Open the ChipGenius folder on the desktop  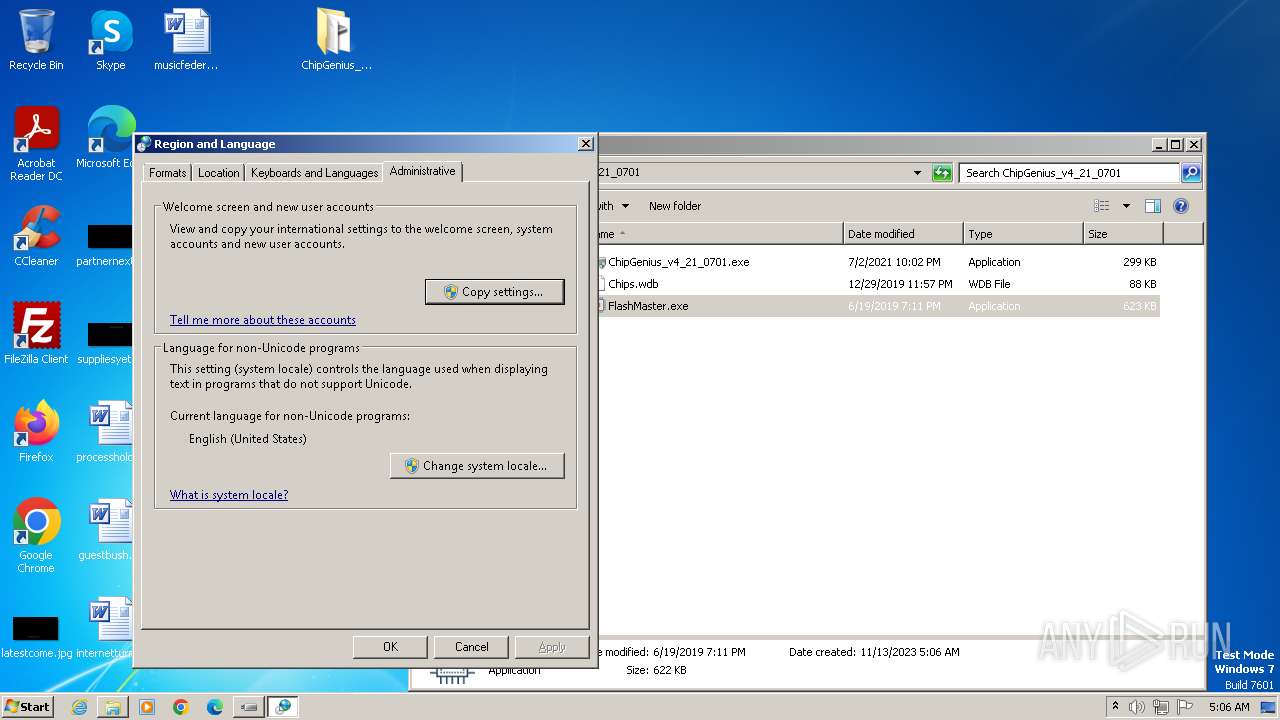[x=336, y=40]
